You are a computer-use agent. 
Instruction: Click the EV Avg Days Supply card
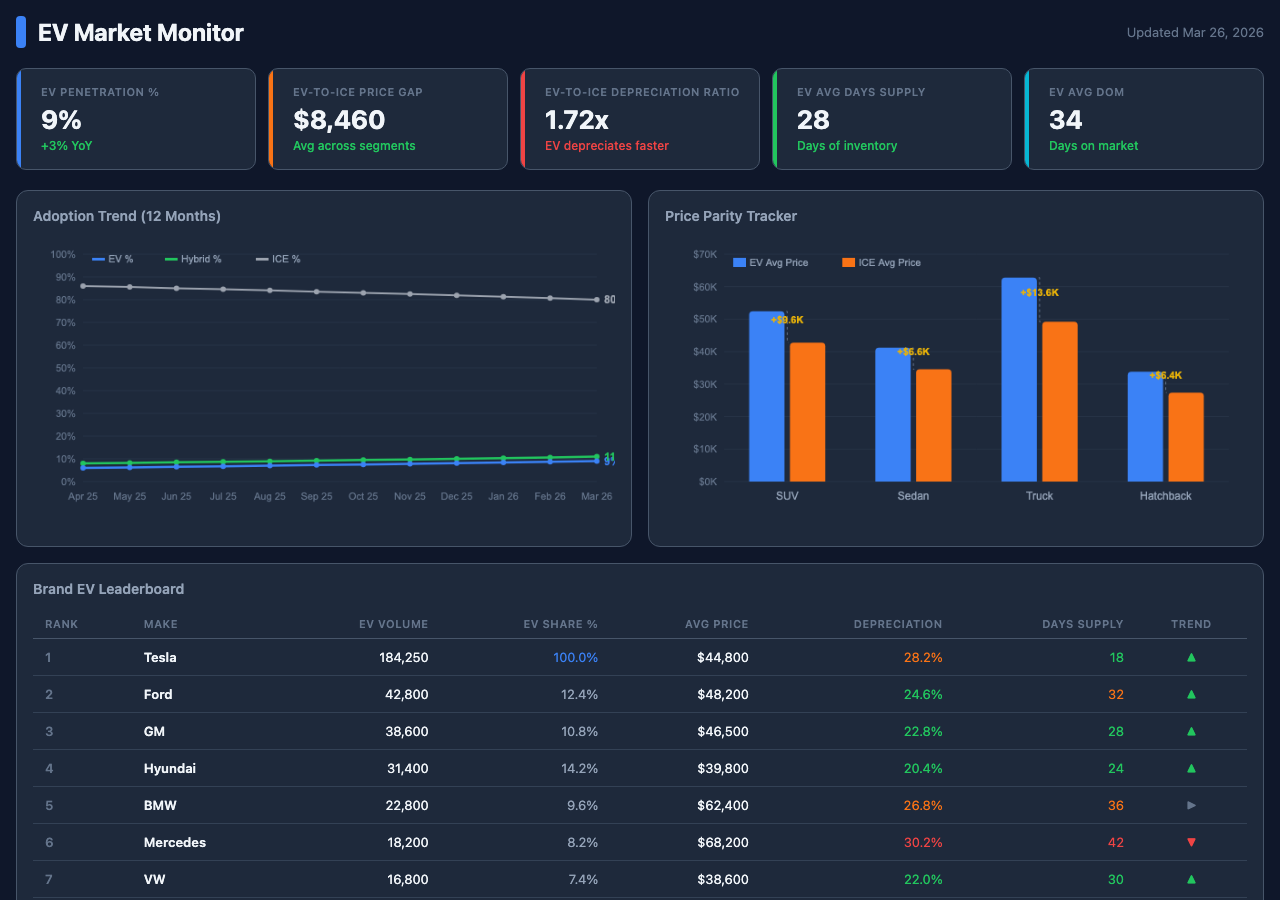click(x=892, y=119)
